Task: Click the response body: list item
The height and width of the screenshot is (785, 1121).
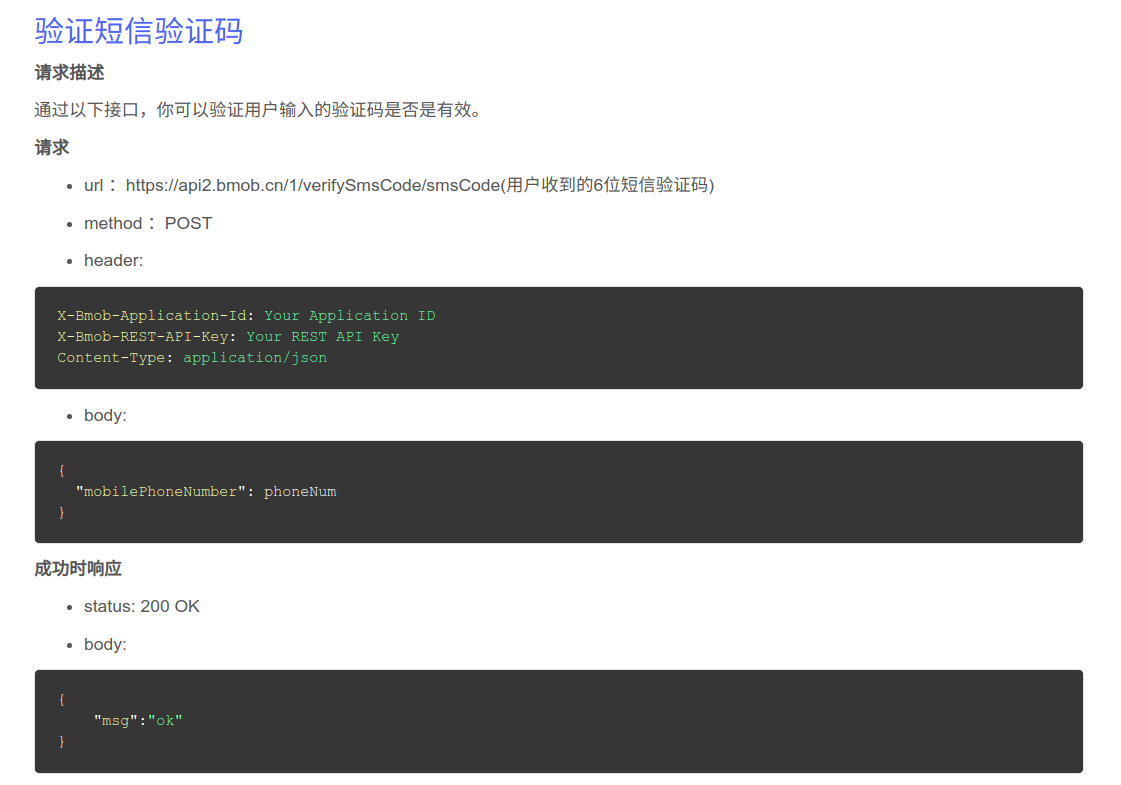Action: coord(105,644)
